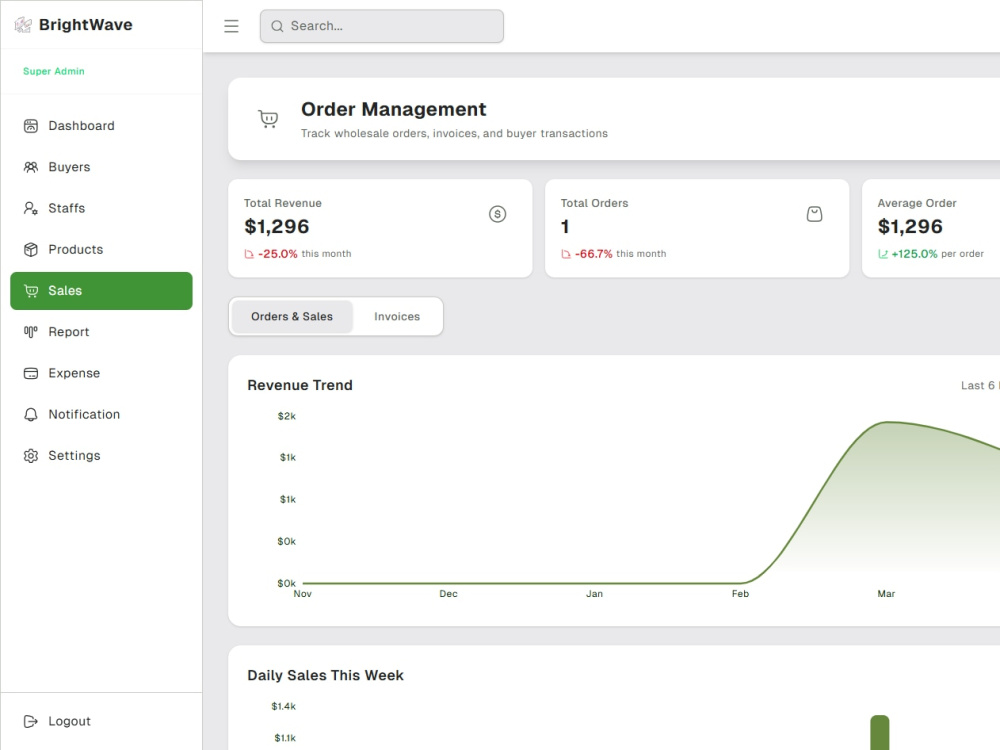Click the -25.0% this month text
Viewport: 1000px width, 750px height.
pos(304,254)
